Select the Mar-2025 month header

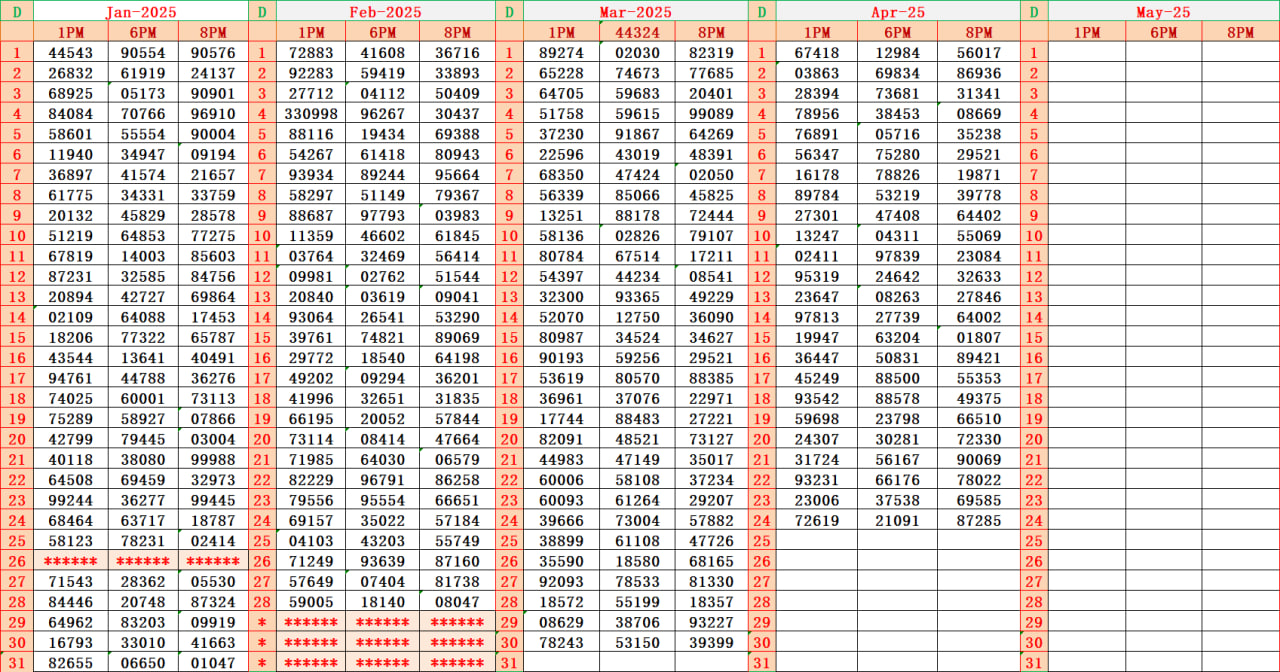tap(635, 11)
